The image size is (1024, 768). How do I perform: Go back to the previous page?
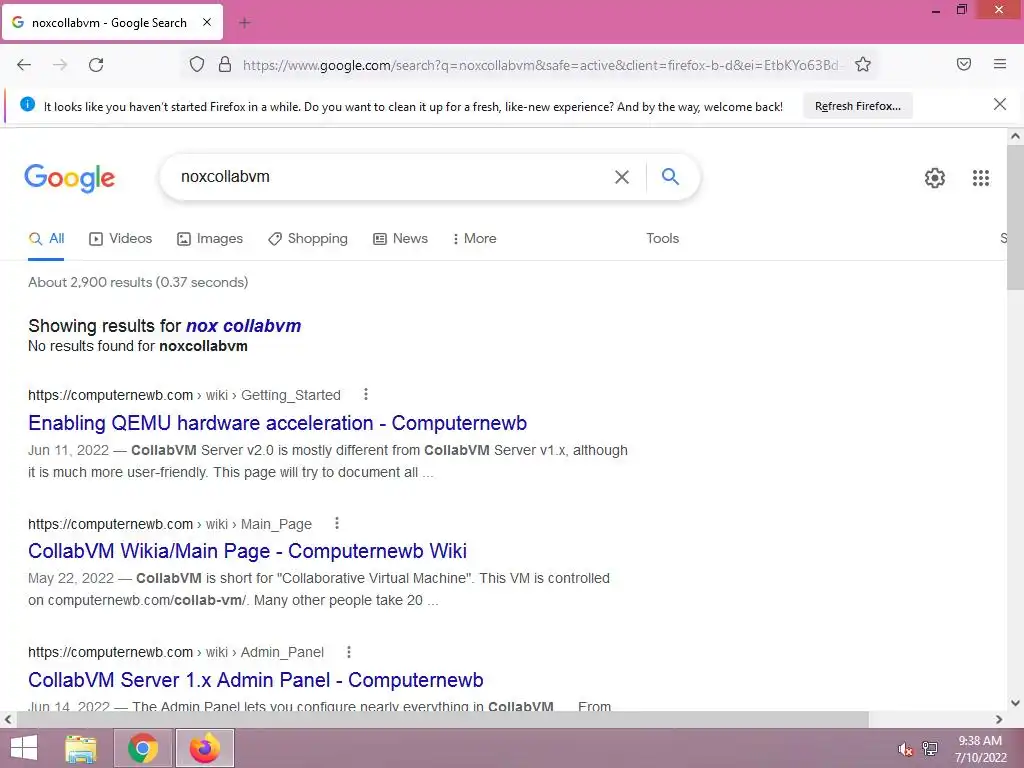(24, 65)
